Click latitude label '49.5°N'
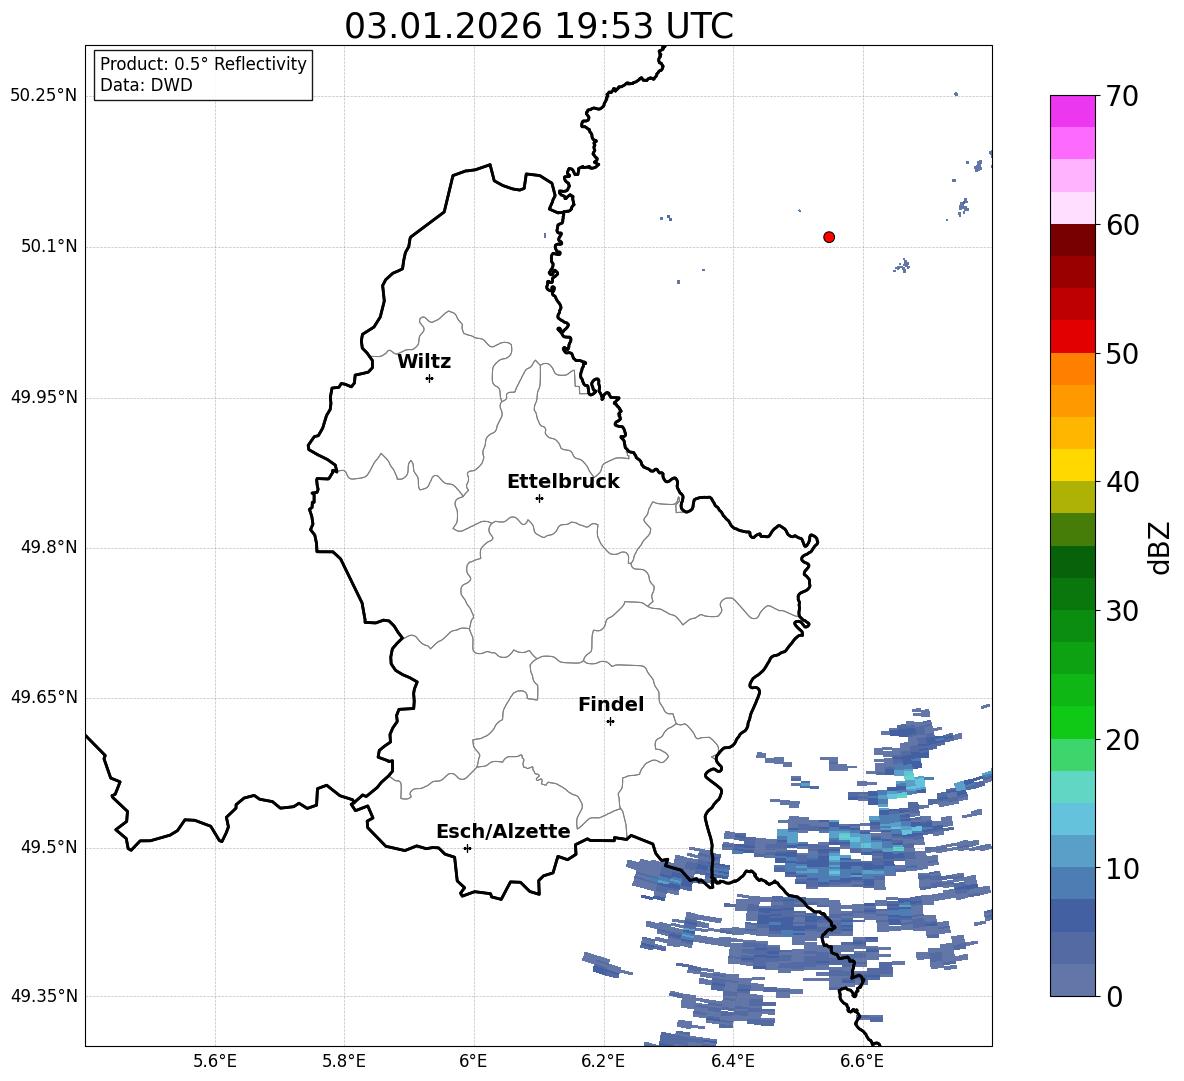 click(x=49, y=847)
